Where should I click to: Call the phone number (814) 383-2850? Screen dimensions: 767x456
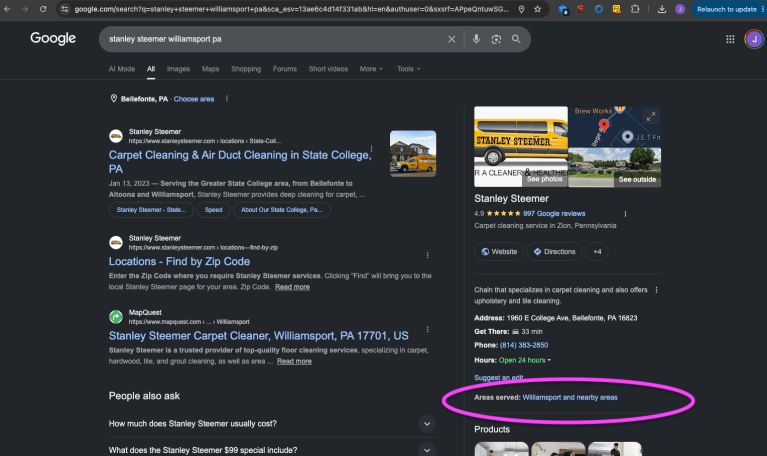click(523, 345)
